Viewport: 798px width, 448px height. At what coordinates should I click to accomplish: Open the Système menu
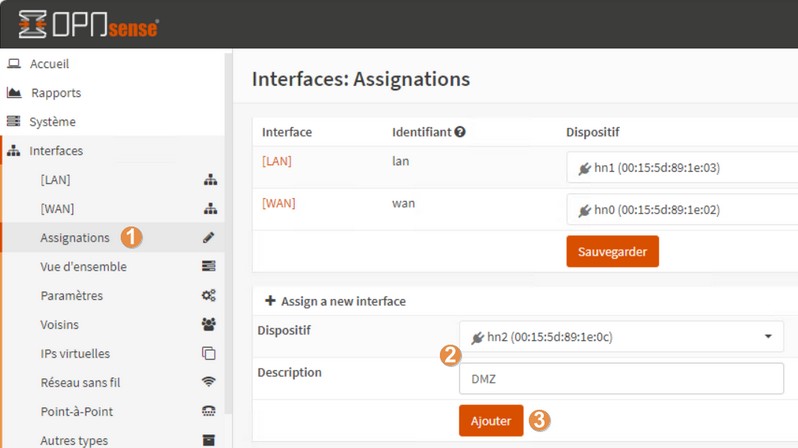pyautogui.click(x=52, y=122)
